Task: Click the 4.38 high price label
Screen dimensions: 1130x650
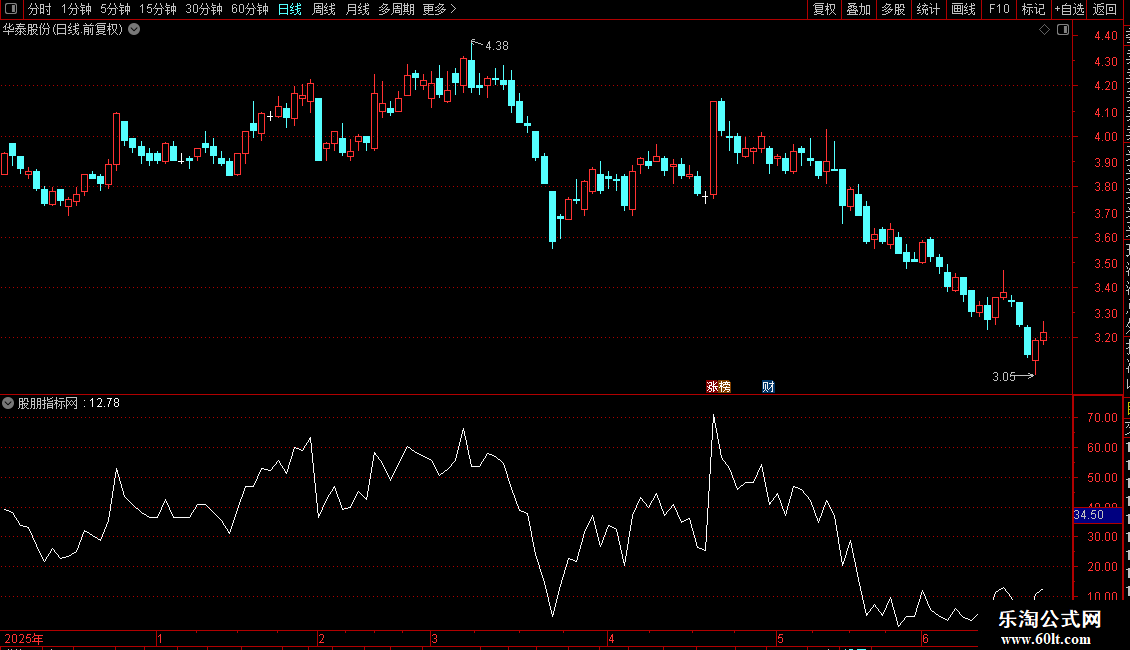Action: click(x=497, y=45)
